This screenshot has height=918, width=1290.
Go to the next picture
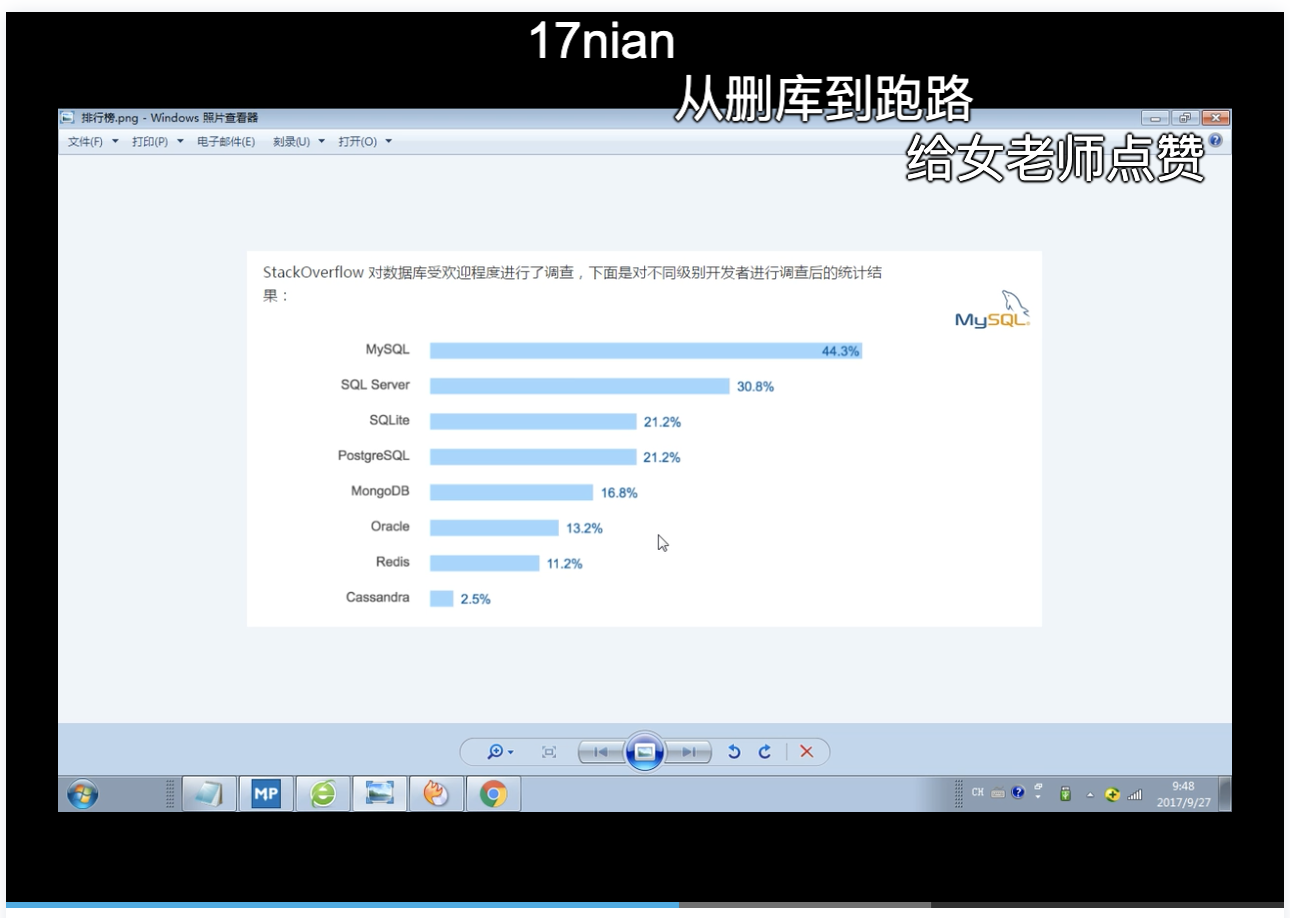coord(689,752)
